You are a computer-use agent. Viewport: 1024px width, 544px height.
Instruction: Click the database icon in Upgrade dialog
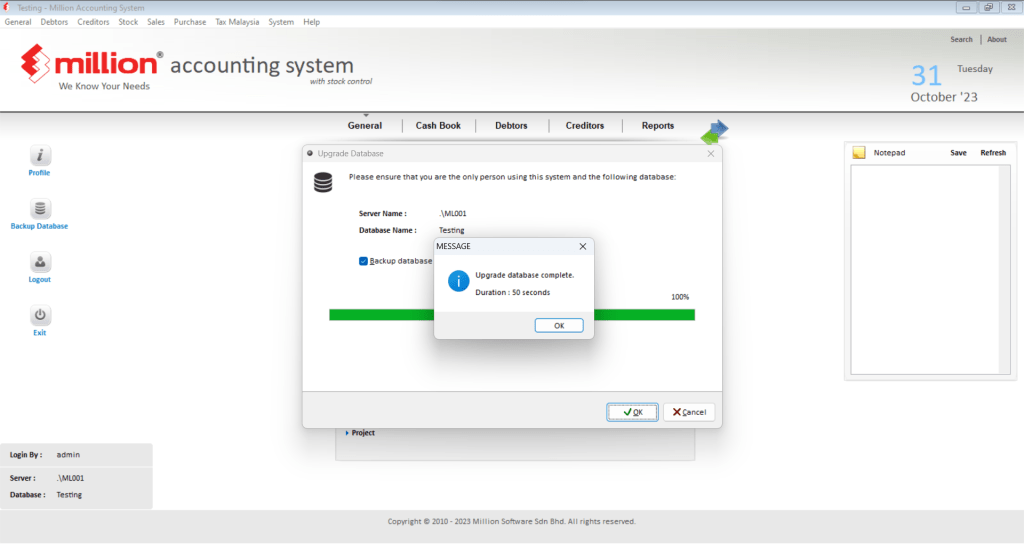tap(323, 182)
